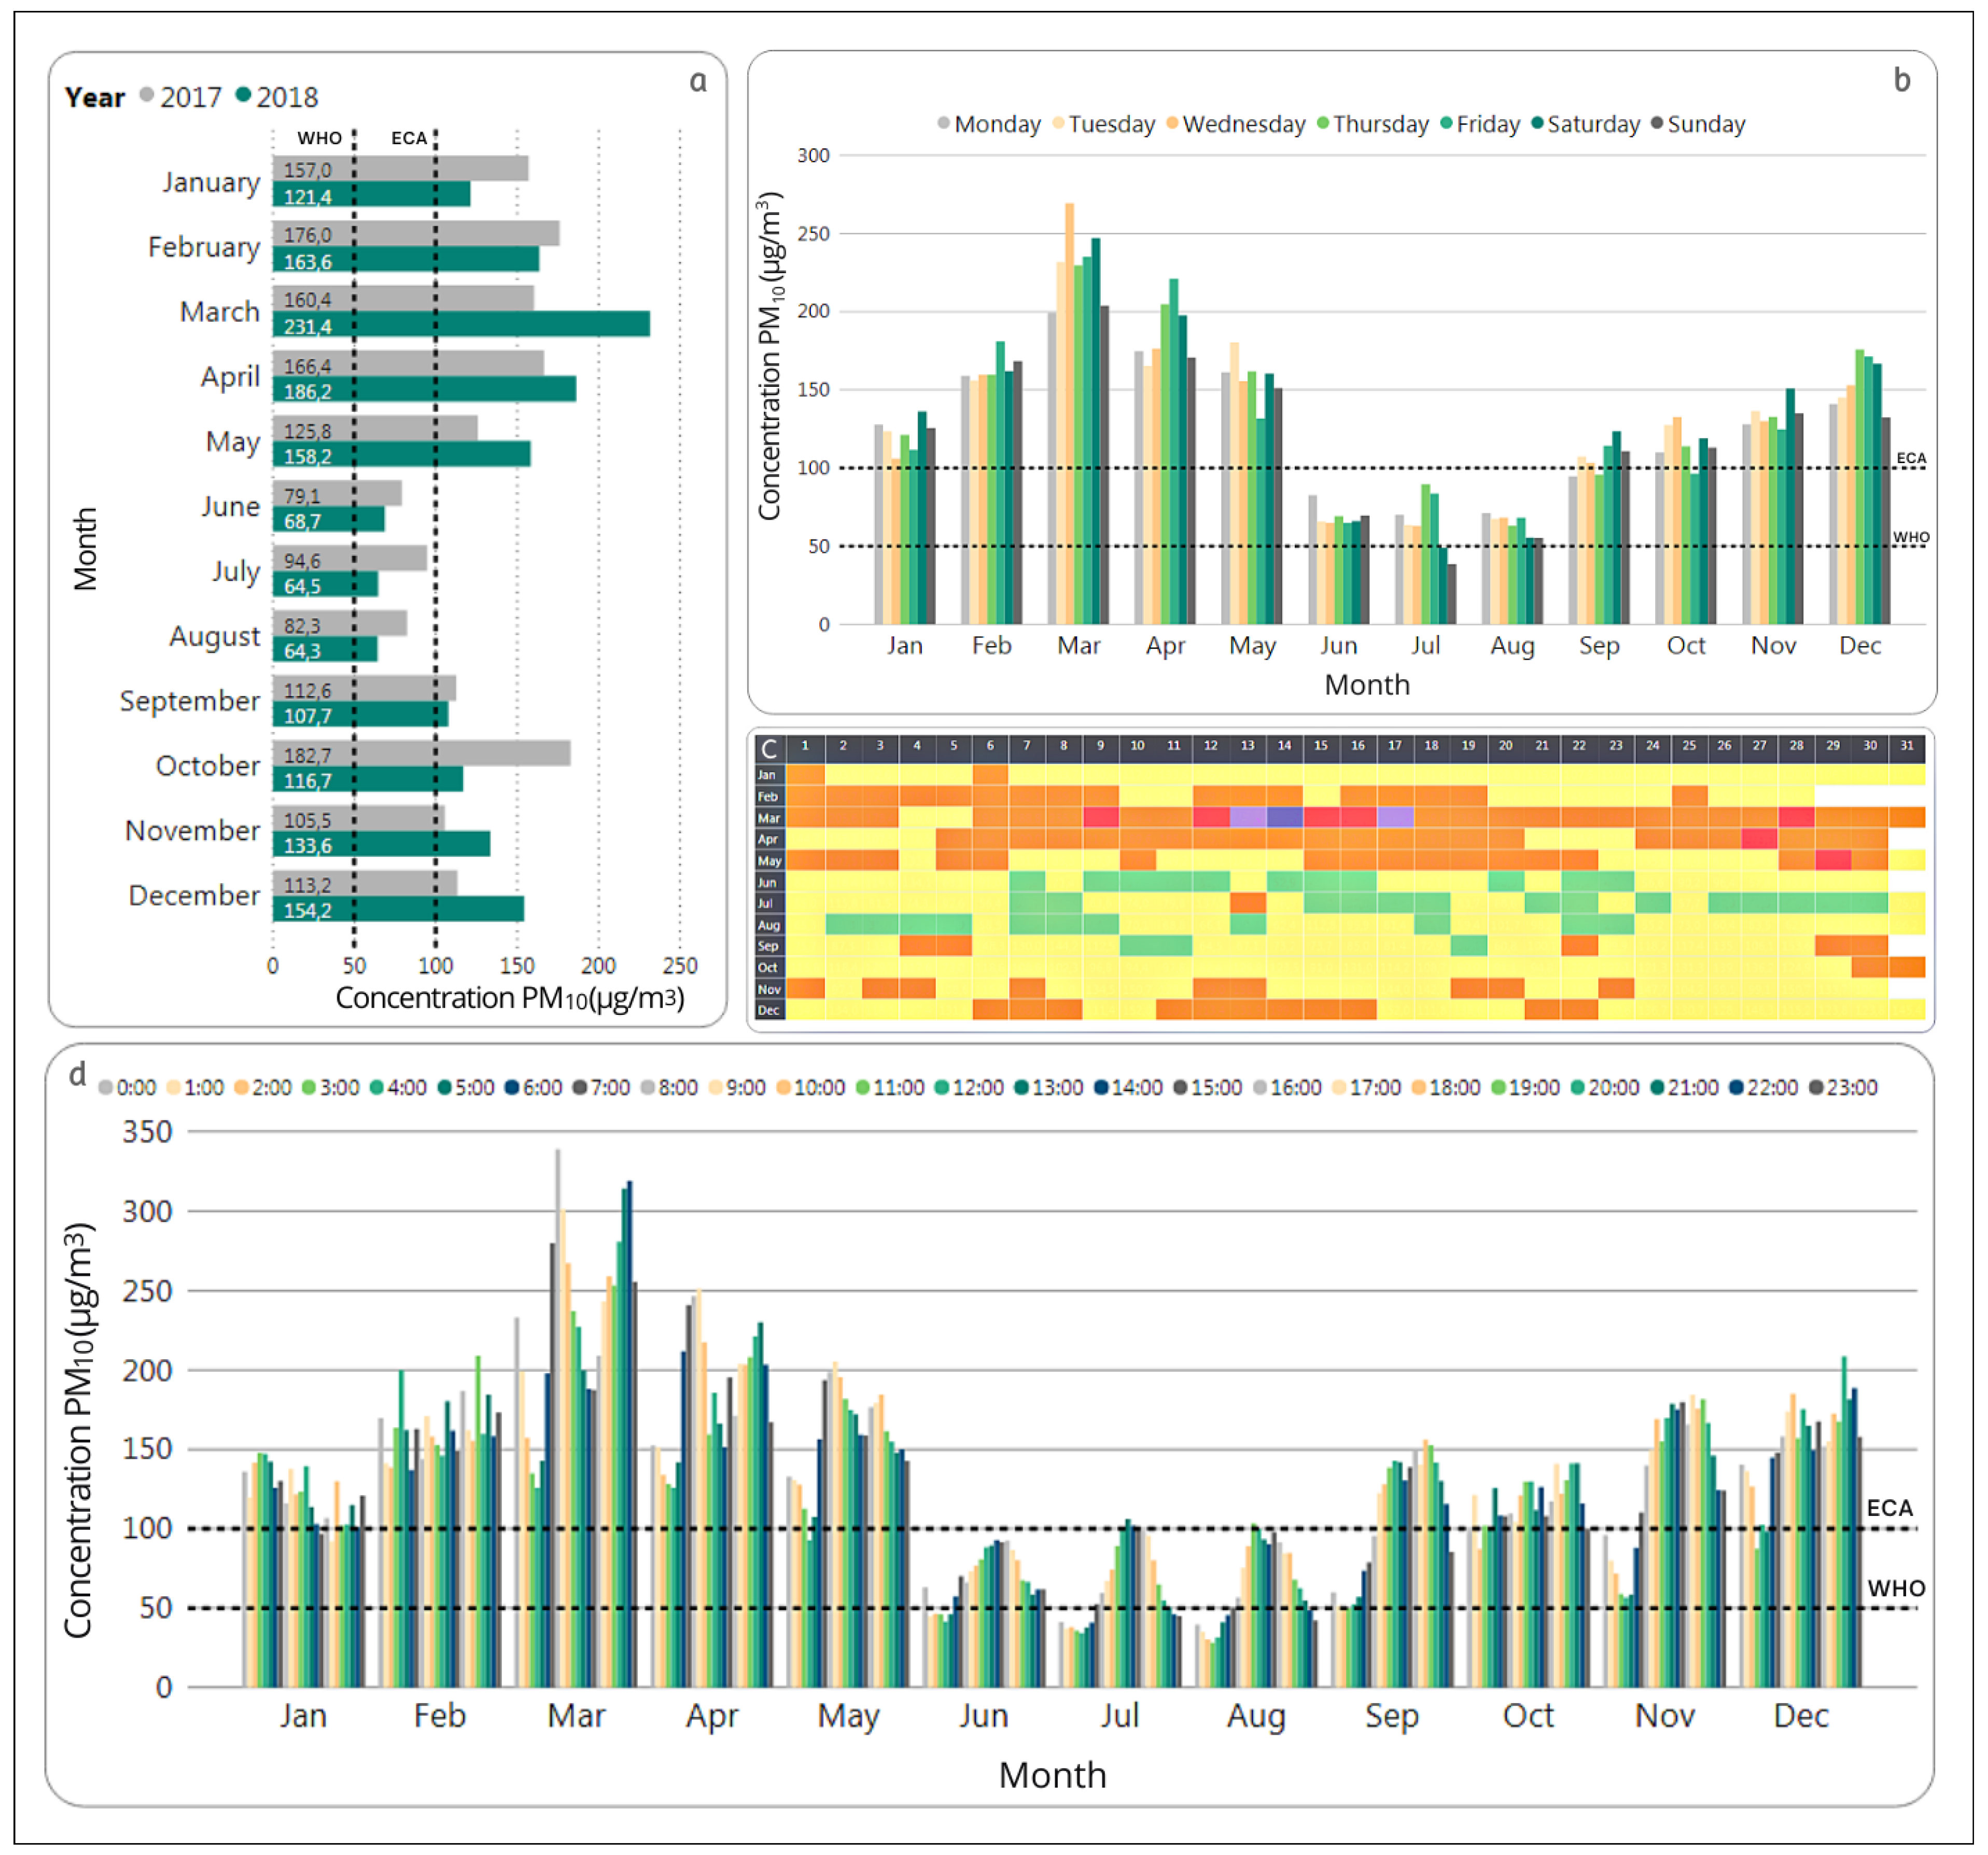
Task: Select the Mar row label in heatmap
Action: click(x=768, y=818)
